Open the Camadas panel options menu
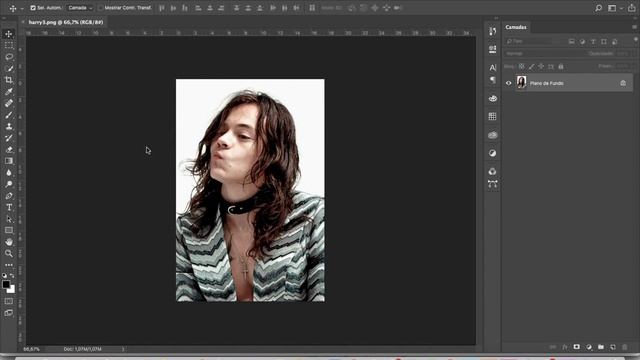 click(634, 27)
